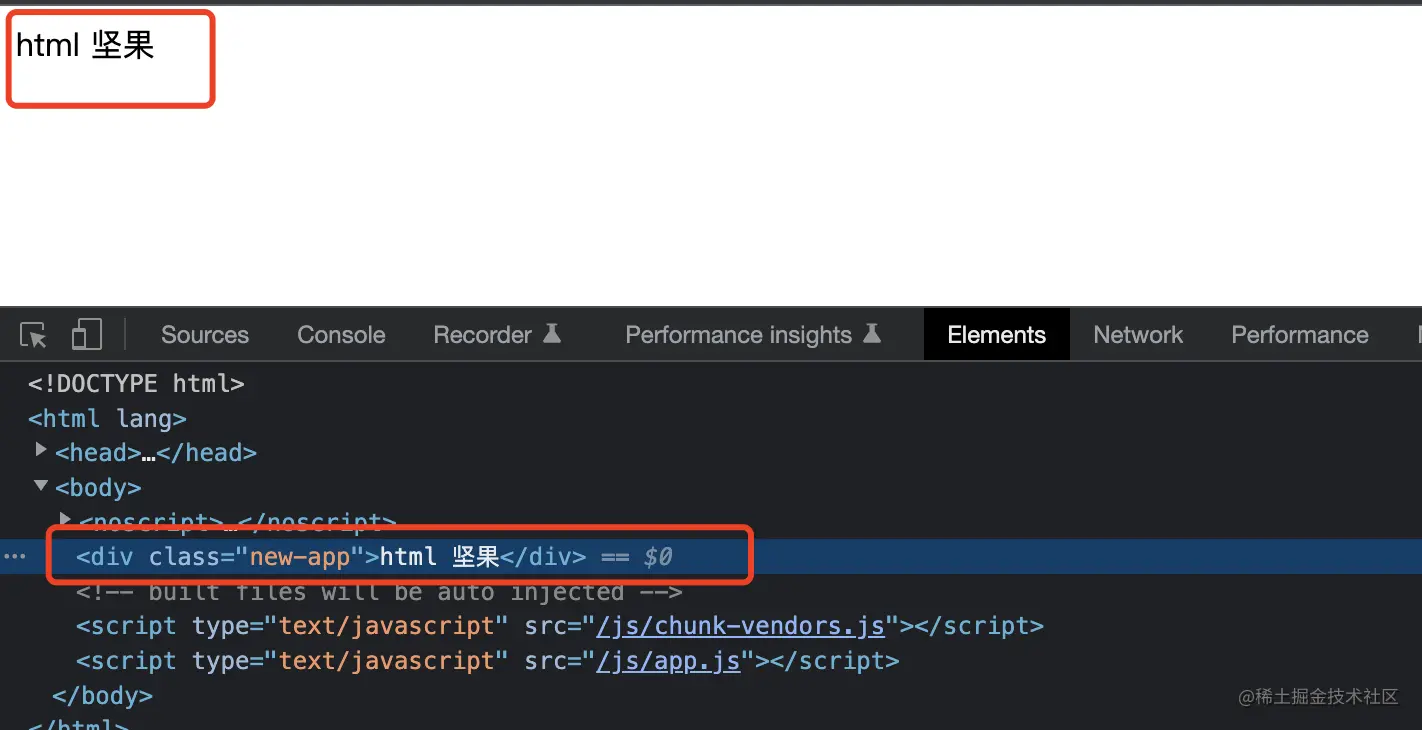Open the Network tab
1422x730 pixels.
pos(1138,335)
